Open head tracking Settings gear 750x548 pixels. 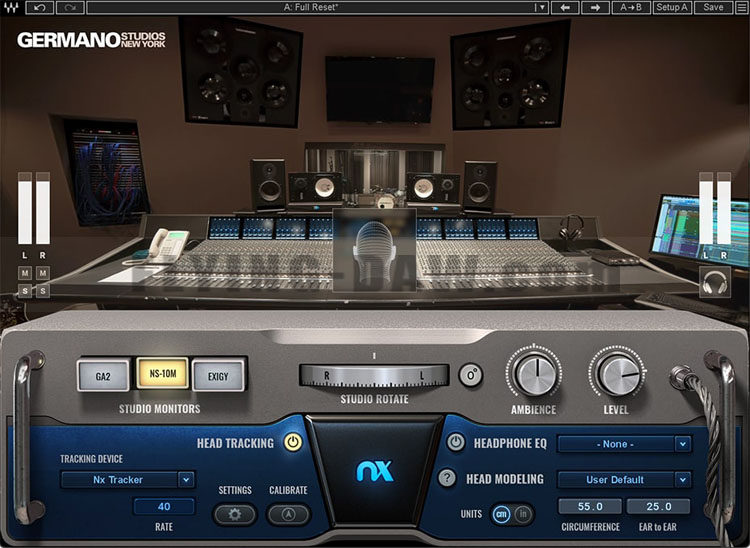(x=235, y=515)
